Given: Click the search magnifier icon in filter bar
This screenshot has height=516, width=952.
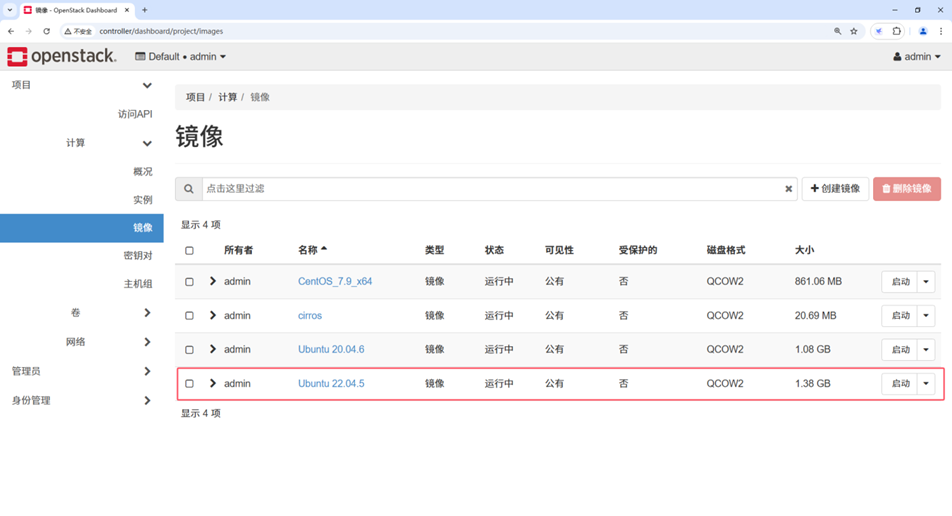Looking at the screenshot, I should (x=189, y=189).
